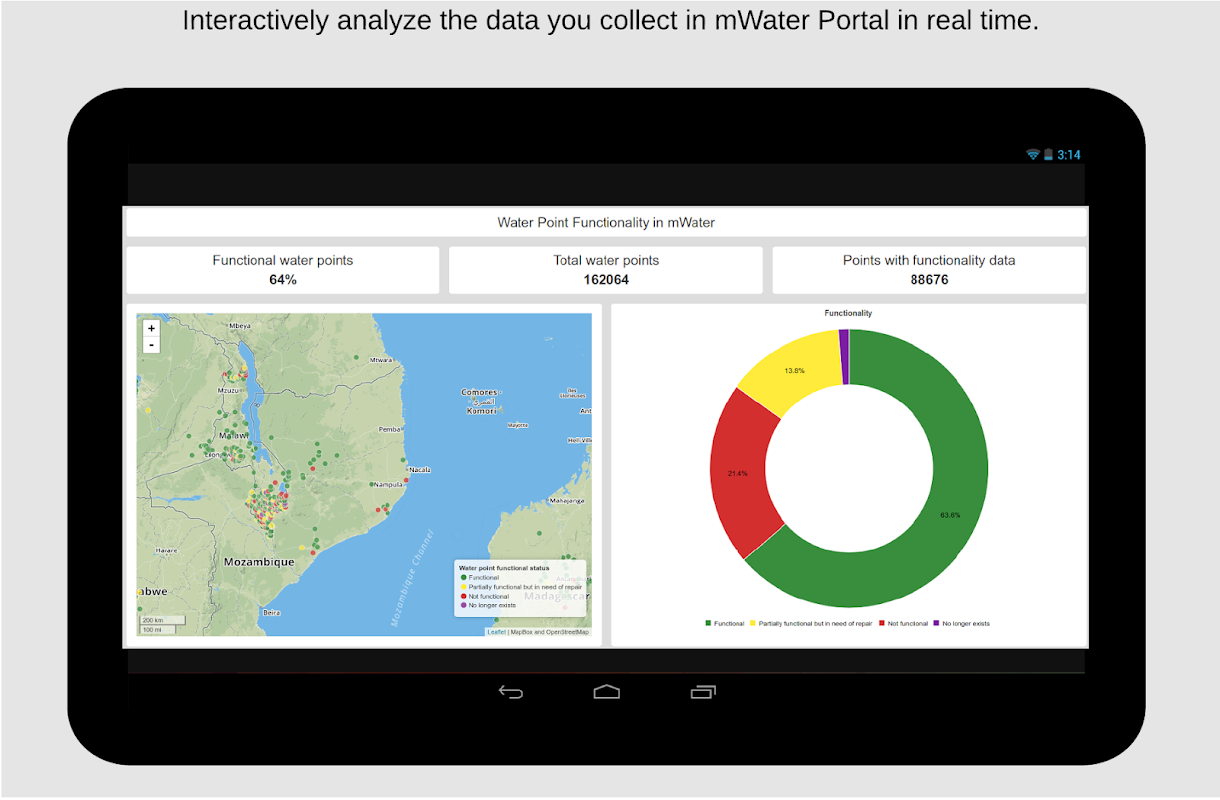The image size is (1220, 800).
Task: Click Not functional in the map legend
Action: coord(485,596)
